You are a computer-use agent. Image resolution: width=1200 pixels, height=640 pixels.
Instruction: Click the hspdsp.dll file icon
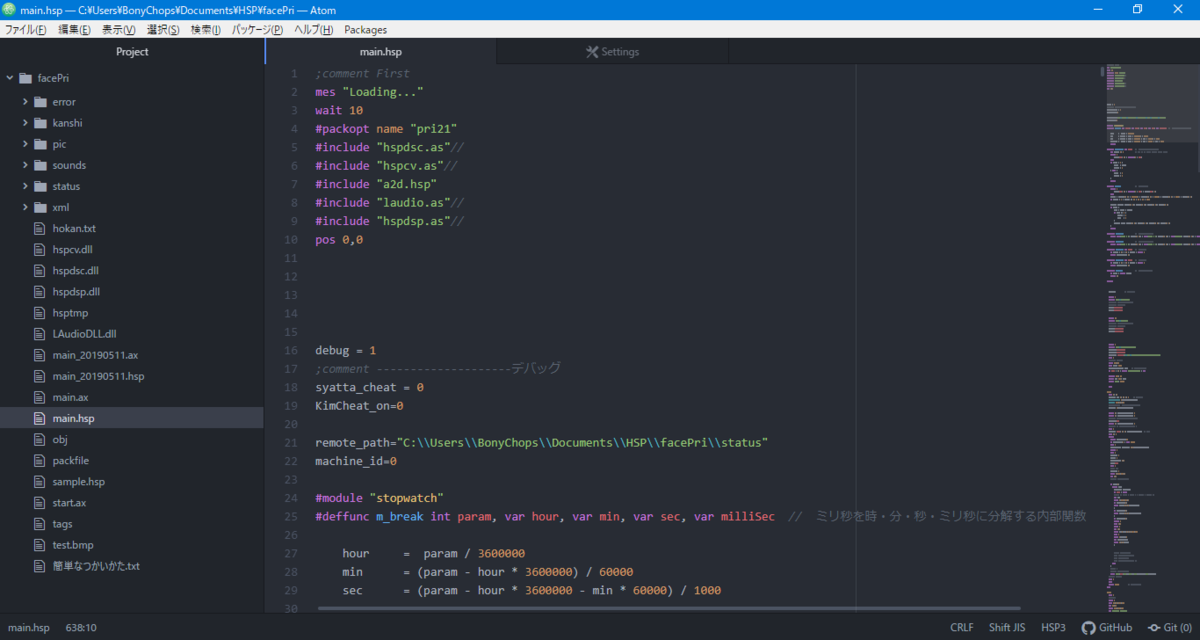(x=40, y=291)
